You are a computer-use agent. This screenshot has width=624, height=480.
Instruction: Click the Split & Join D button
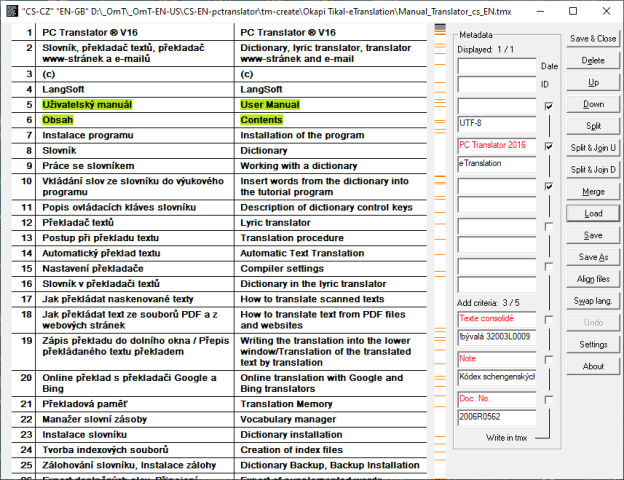593,170
